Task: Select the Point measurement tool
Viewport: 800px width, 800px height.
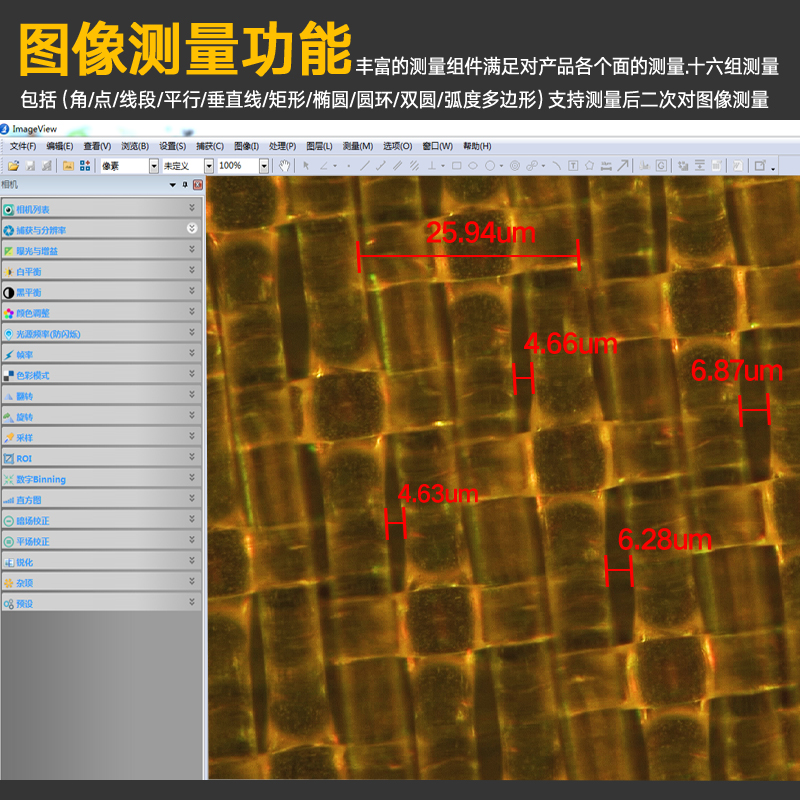Action: coord(348,166)
